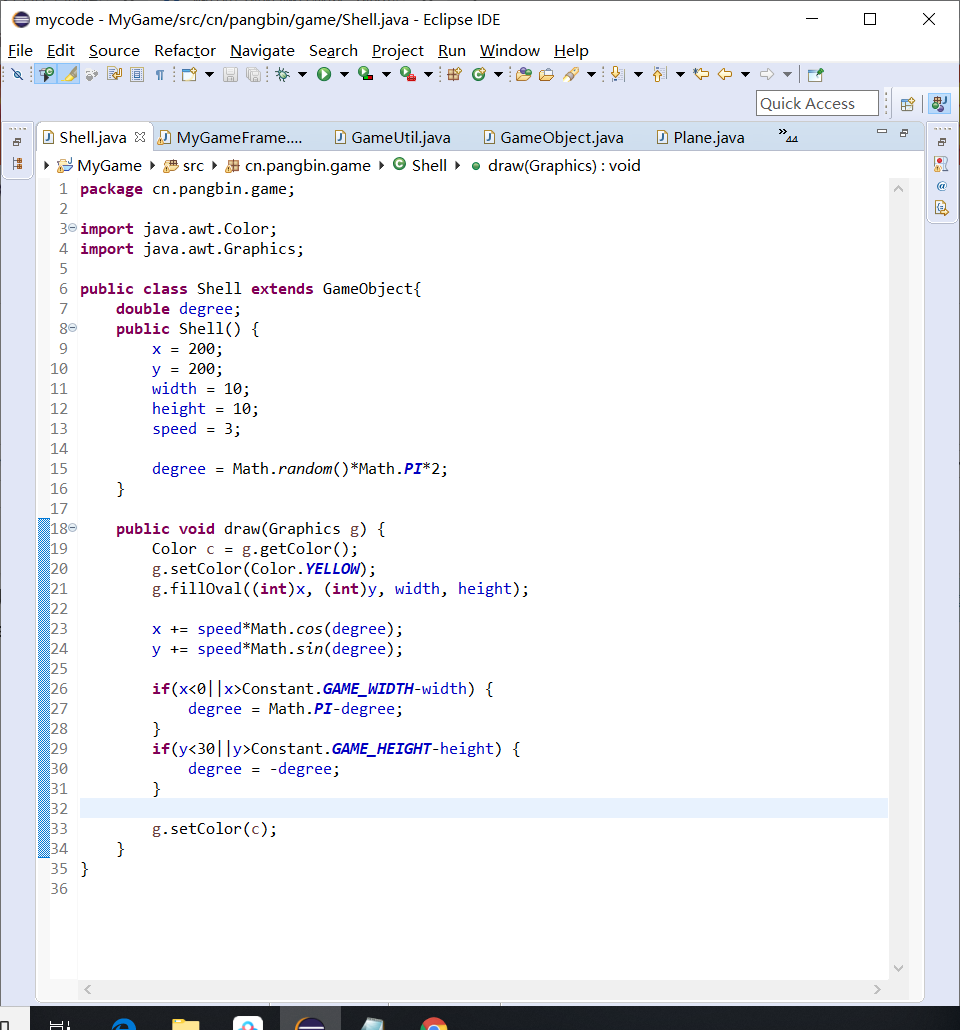Open the External Tools dropdown arrow
Viewport: 960px width, 1030px height.
(428, 74)
